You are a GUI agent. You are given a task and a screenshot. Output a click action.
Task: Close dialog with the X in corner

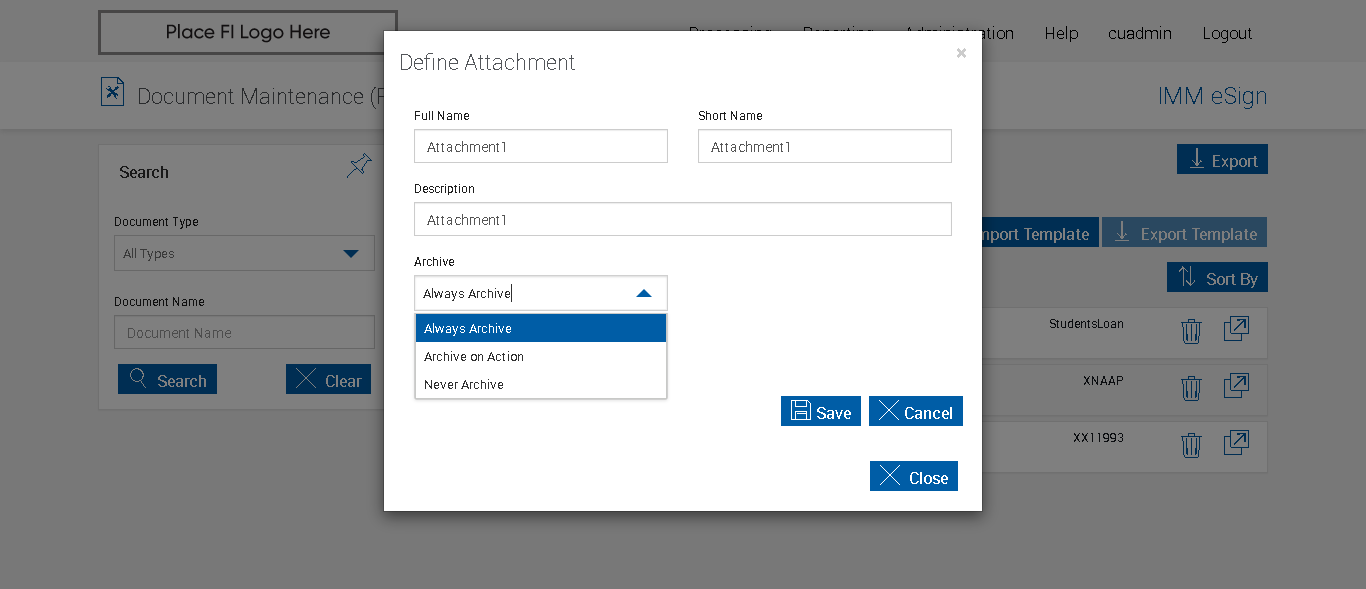coord(961,53)
